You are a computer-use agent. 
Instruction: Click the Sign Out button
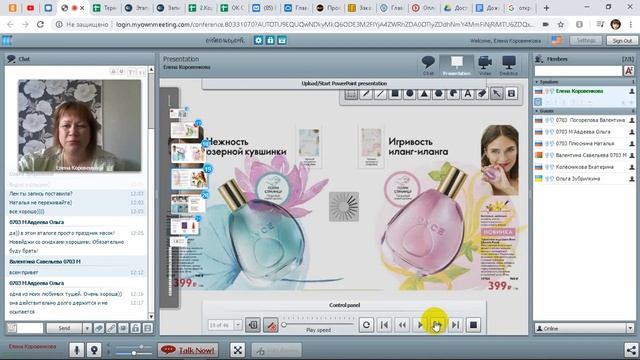tap(622, 40)
